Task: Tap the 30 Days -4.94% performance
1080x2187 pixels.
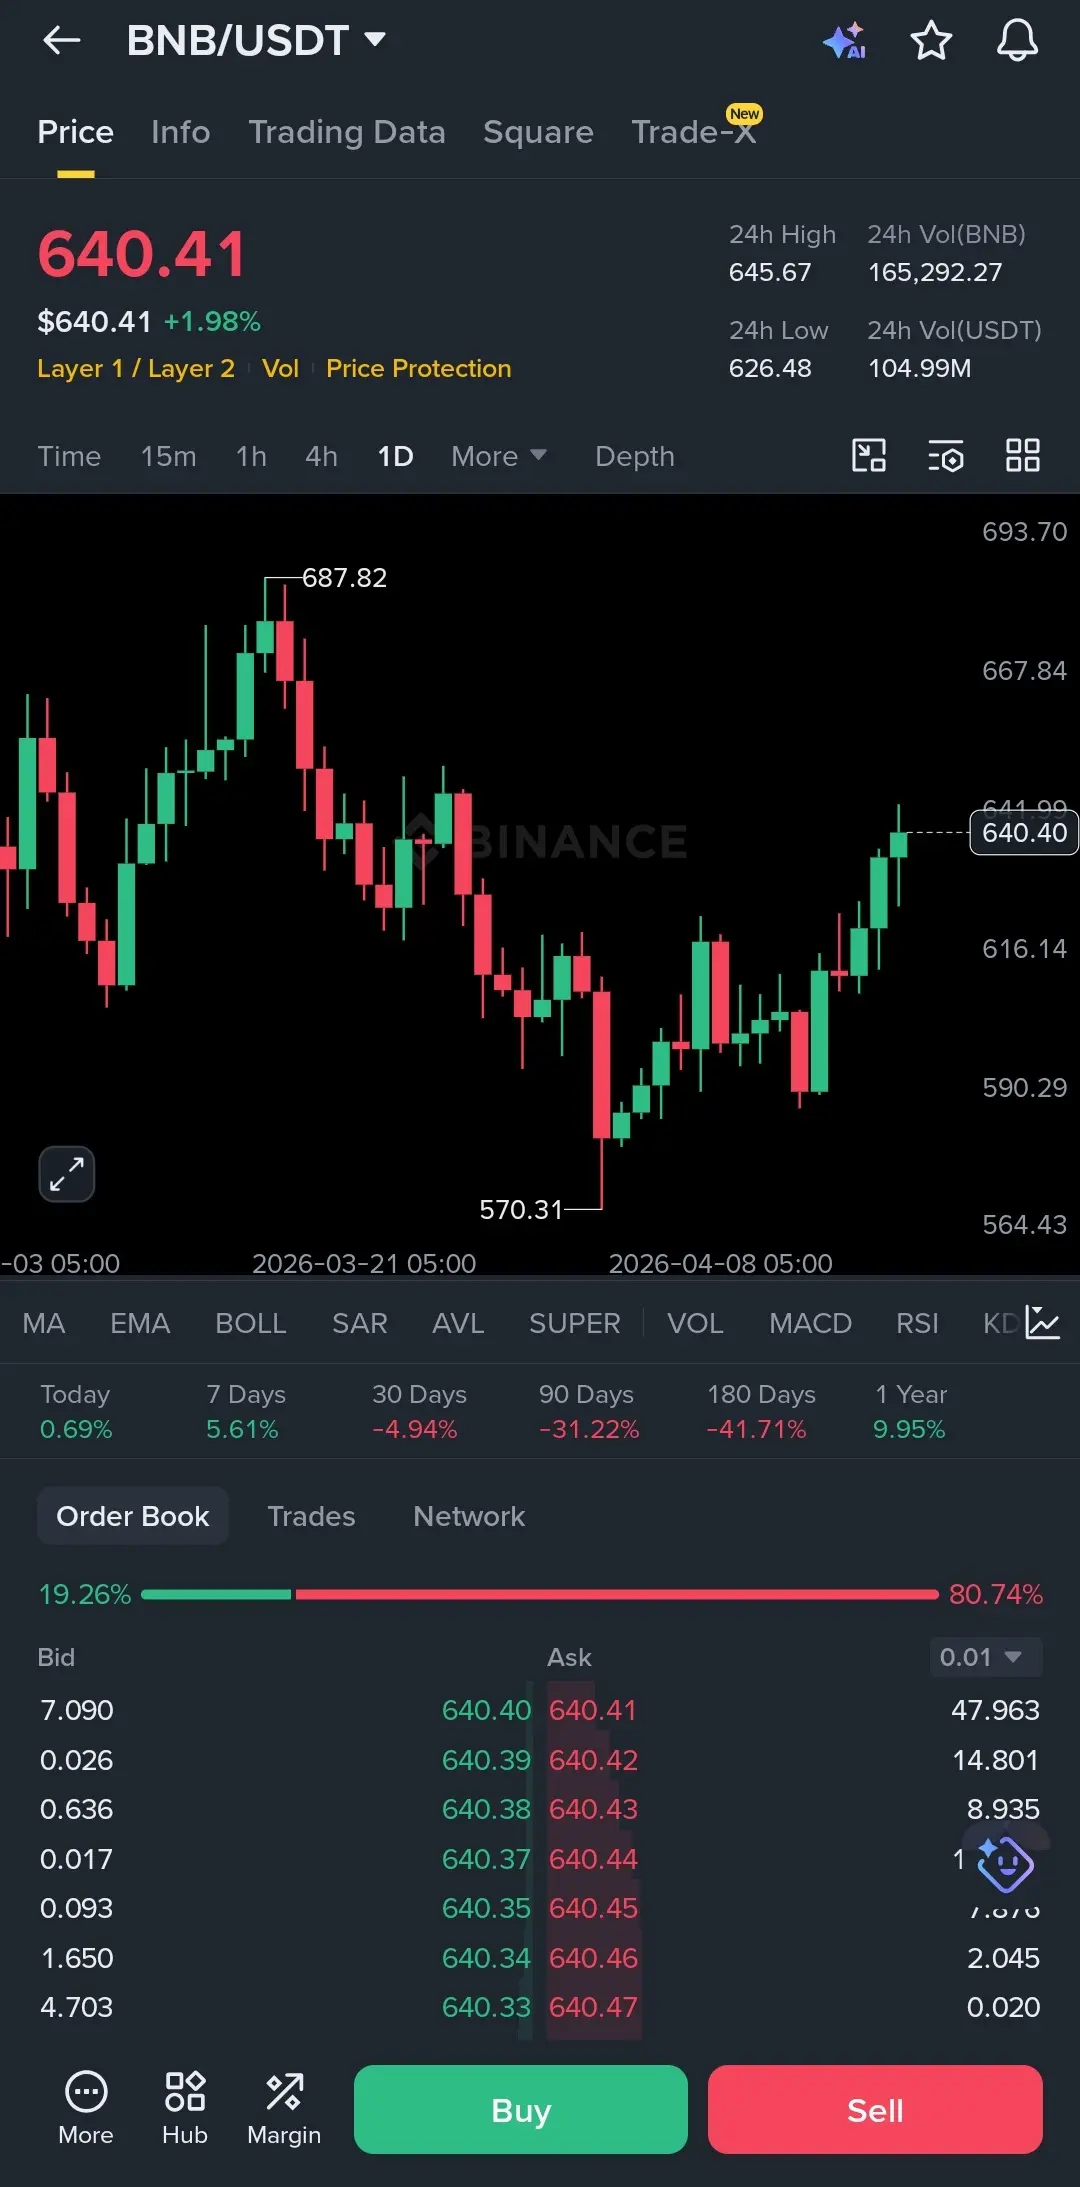Action: point(419,1411)
